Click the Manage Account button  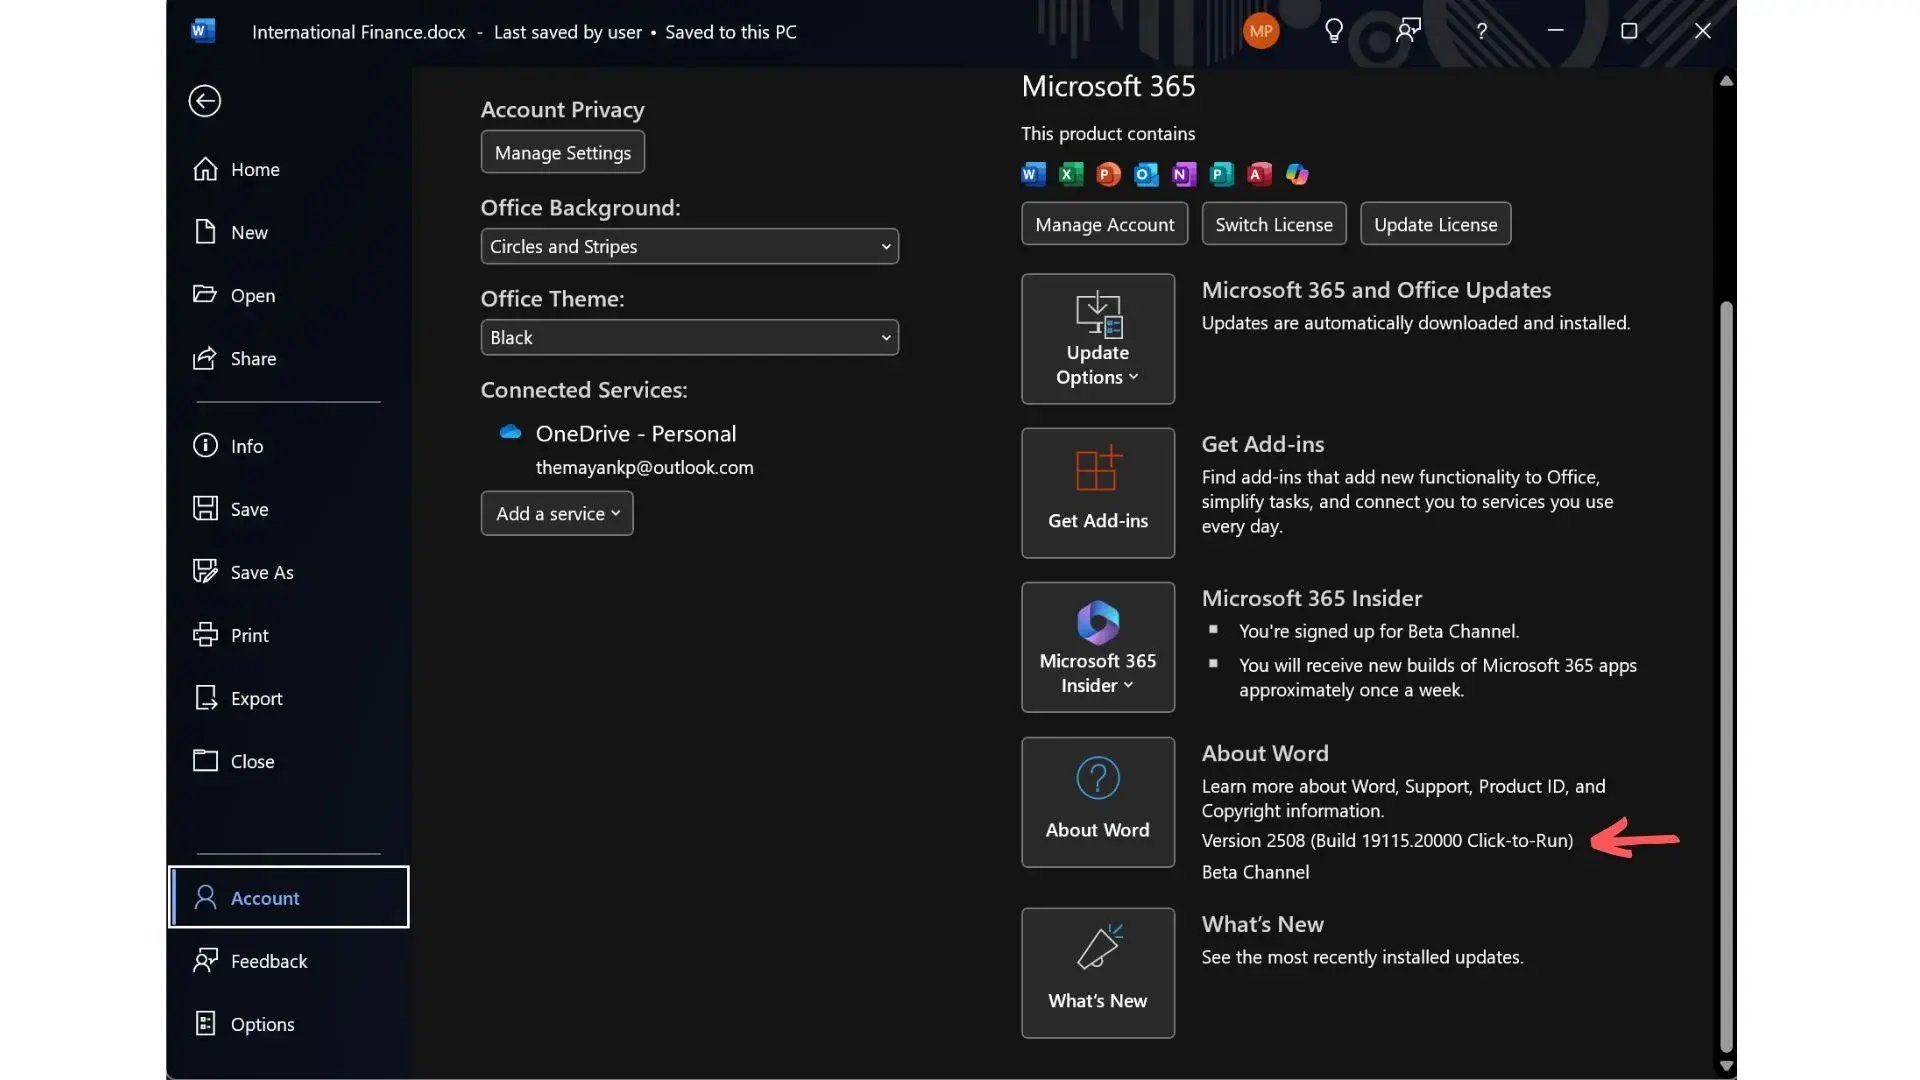point(1104,224)
